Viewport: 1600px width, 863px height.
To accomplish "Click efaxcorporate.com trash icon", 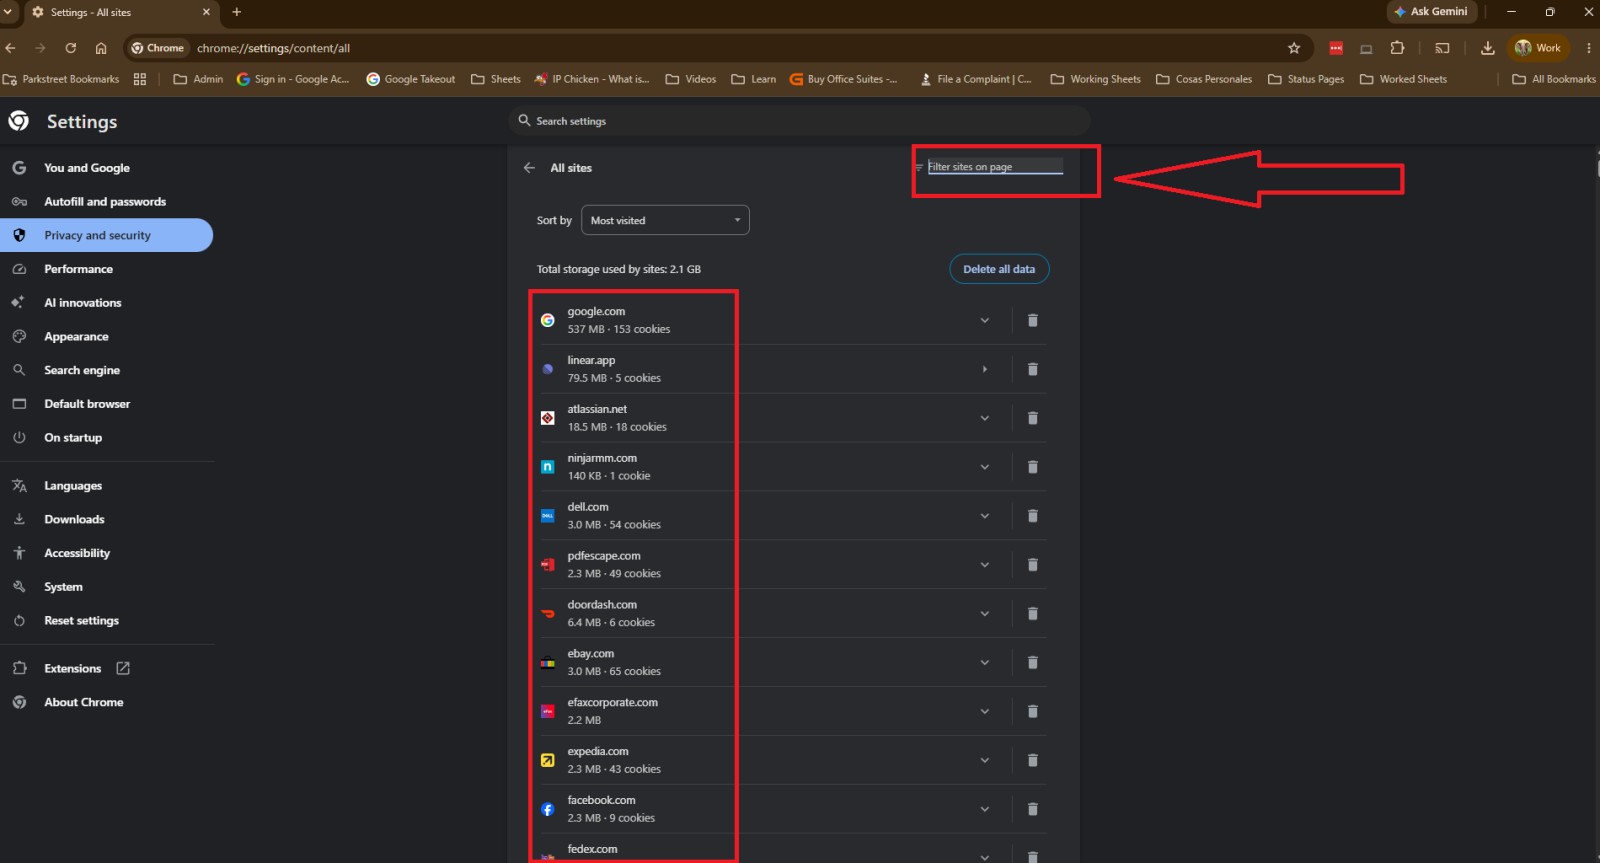I will point(1033,712).
